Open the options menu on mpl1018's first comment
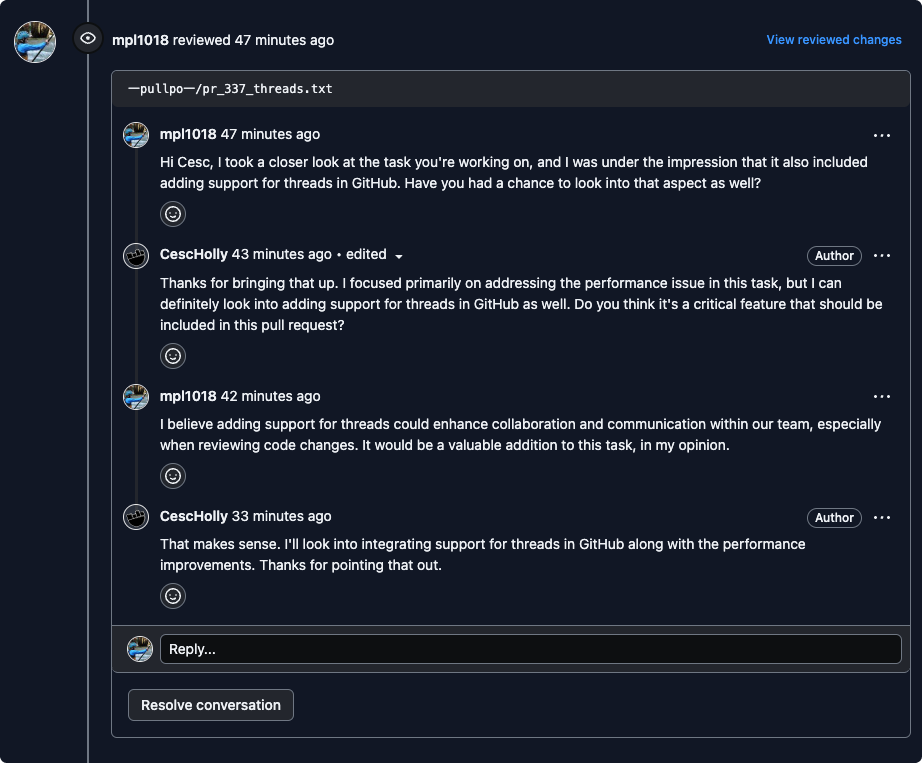Image resolution: width=922 pixels, height=763 pixels. [882, 135]
